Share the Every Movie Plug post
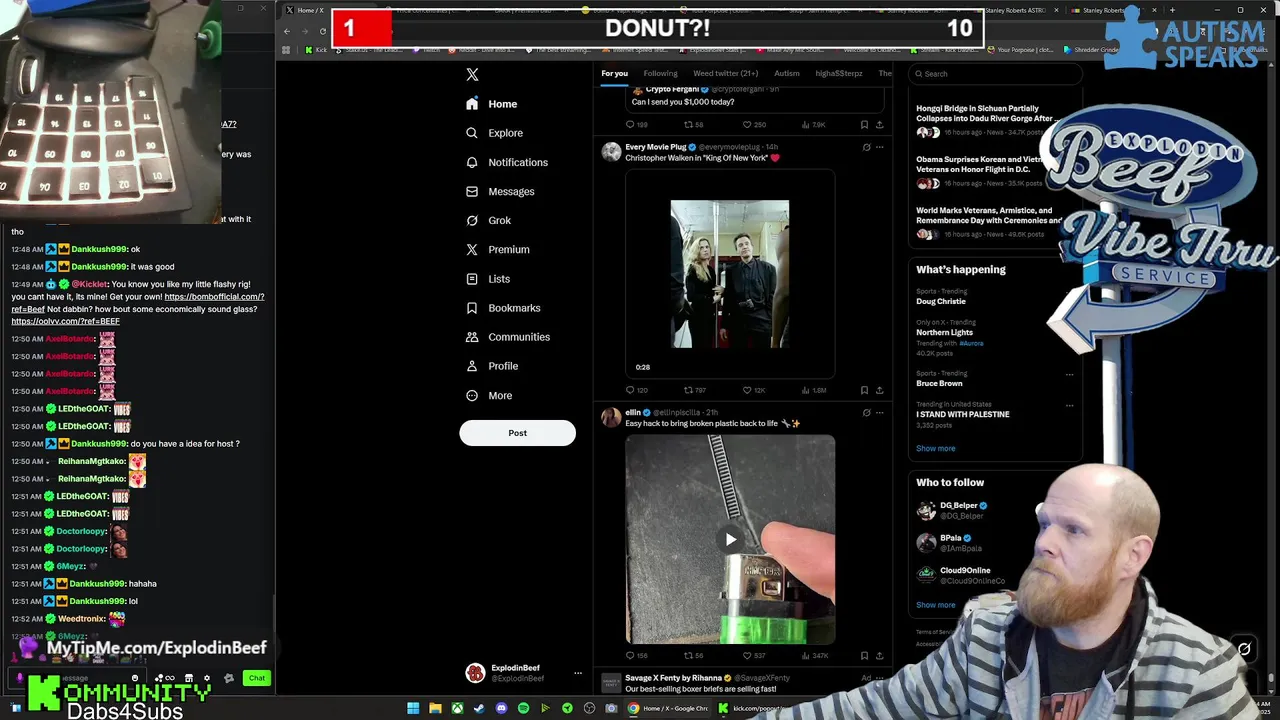Image resolution: width=1280 pixels, height=720 pixels. (x=879, y=390)
